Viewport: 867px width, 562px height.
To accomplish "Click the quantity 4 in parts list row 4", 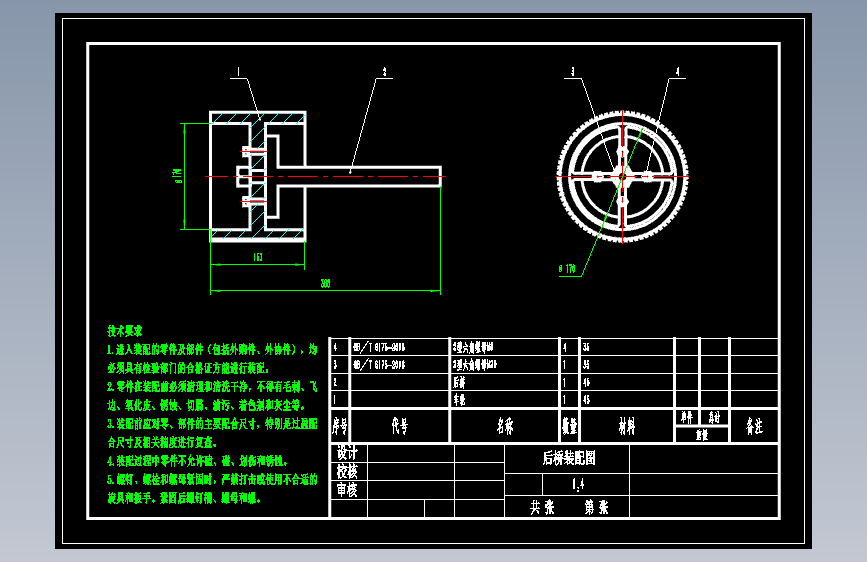I will point(565,347).
